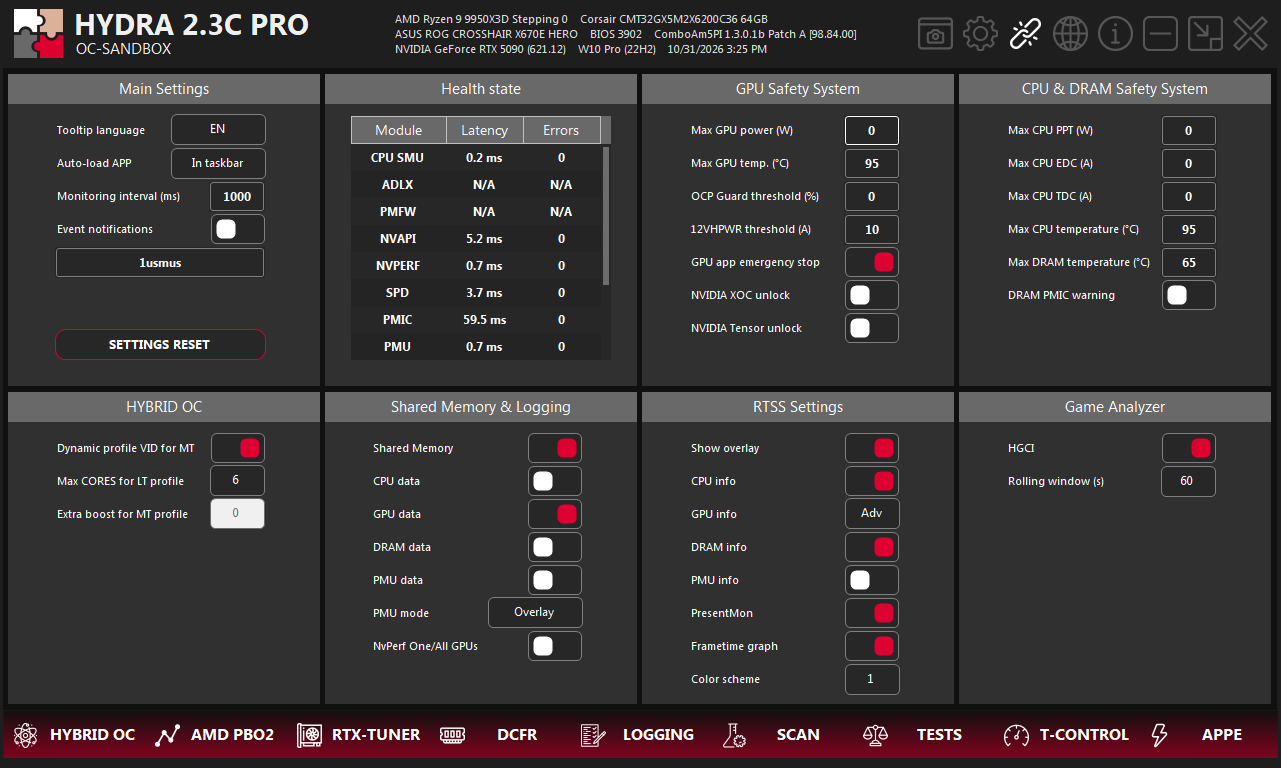The width and height of the screenshot is (1281, 768).
Task: Click the atom icon beside HYBRID OC
Action: coord(24,735)
